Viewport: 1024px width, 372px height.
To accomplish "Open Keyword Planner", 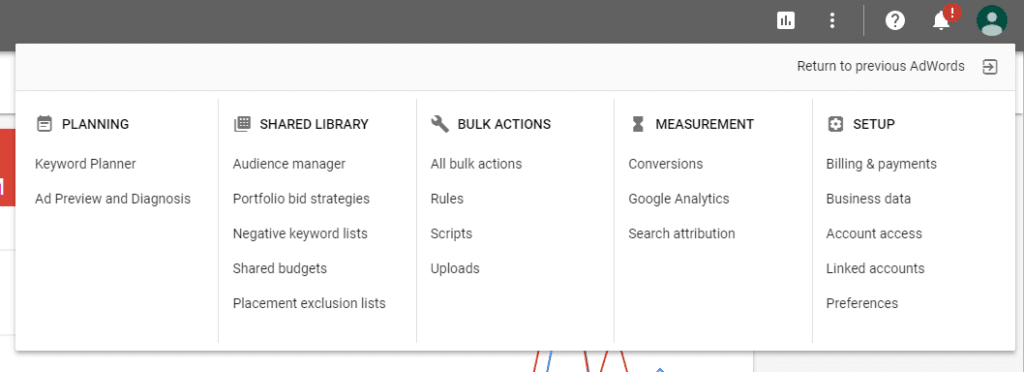I will (x=86, y=164).
